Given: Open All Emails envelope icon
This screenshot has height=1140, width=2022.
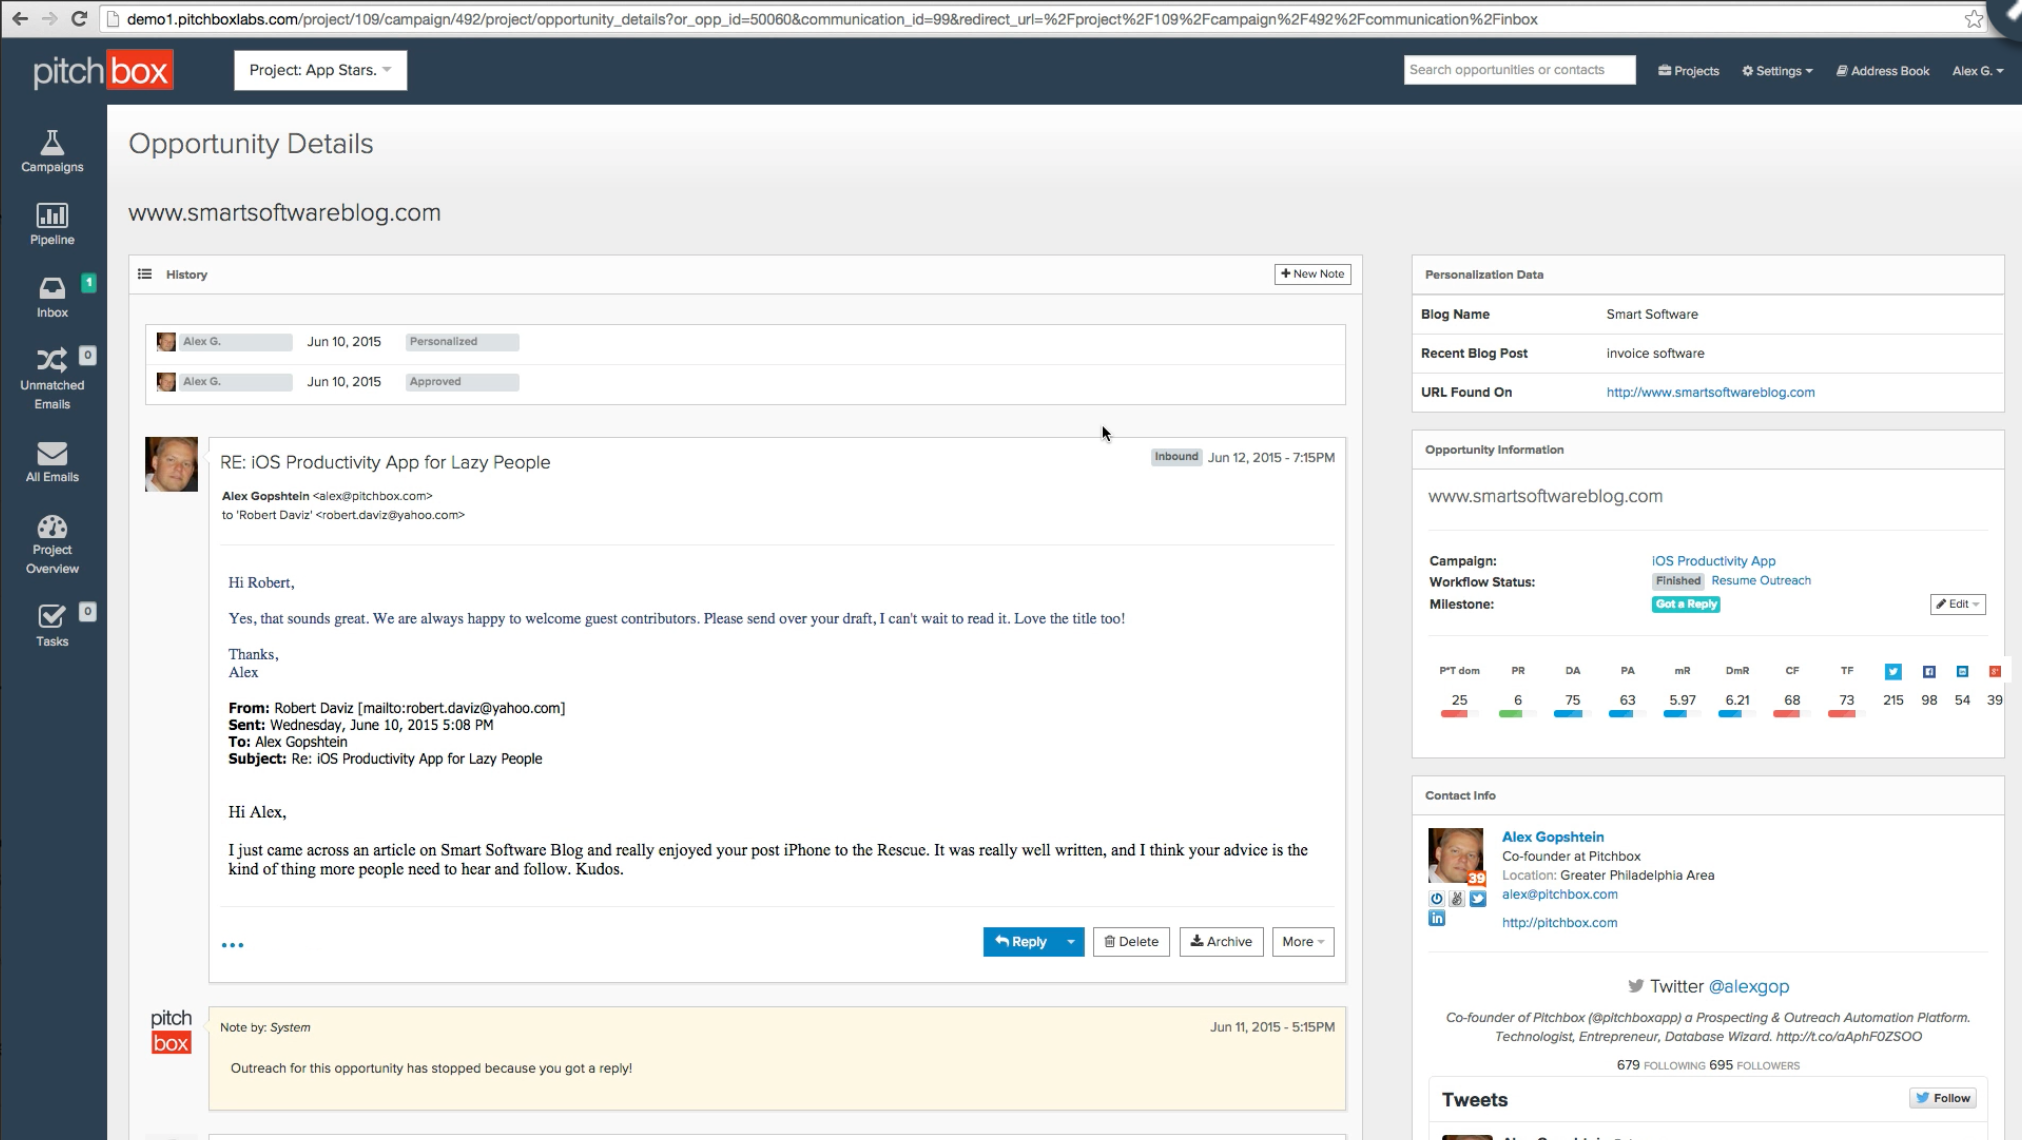Looking at the screenshot, I should tap(52, 453).
